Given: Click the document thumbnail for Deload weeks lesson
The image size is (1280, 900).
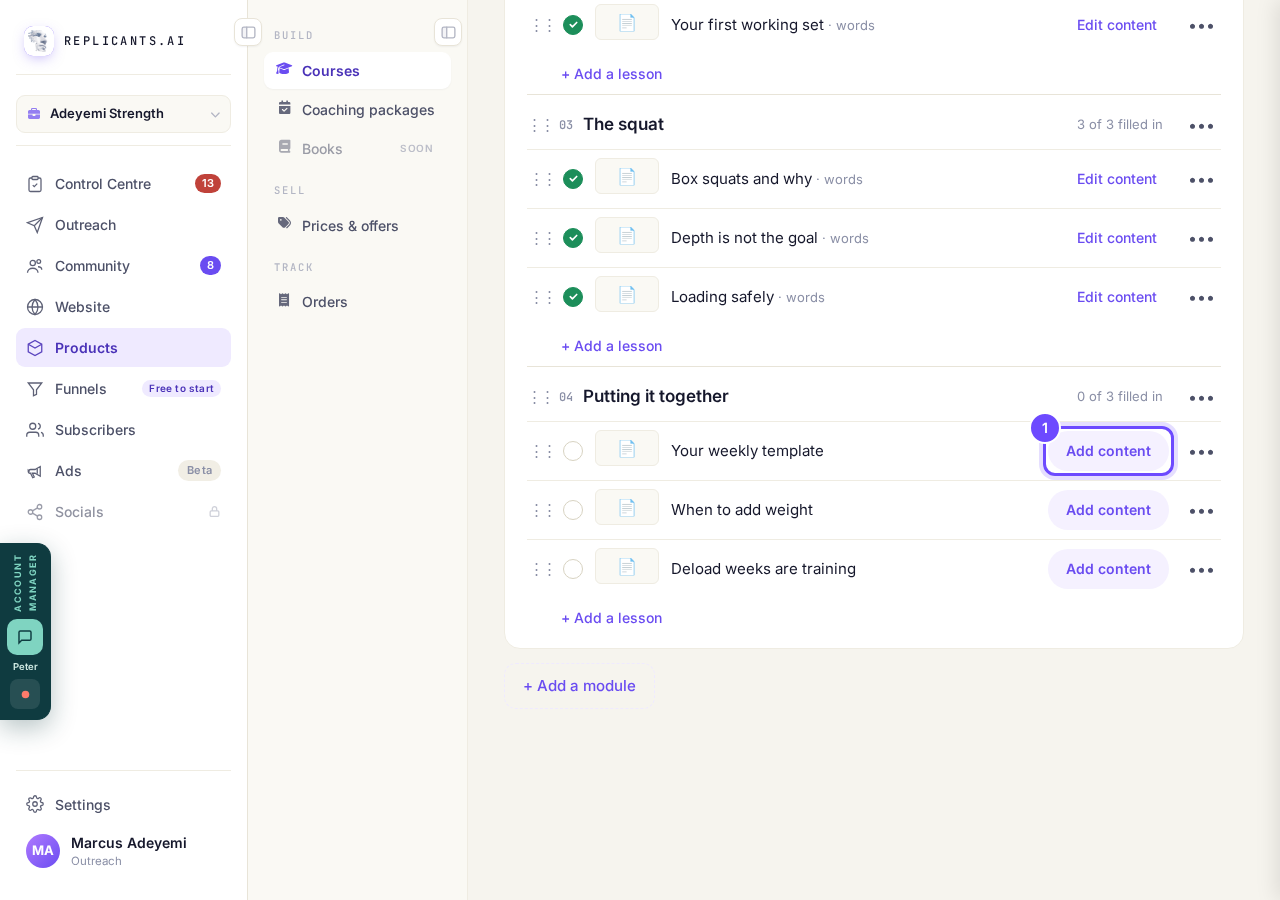Looking at the screenshot, I should 627,567.
